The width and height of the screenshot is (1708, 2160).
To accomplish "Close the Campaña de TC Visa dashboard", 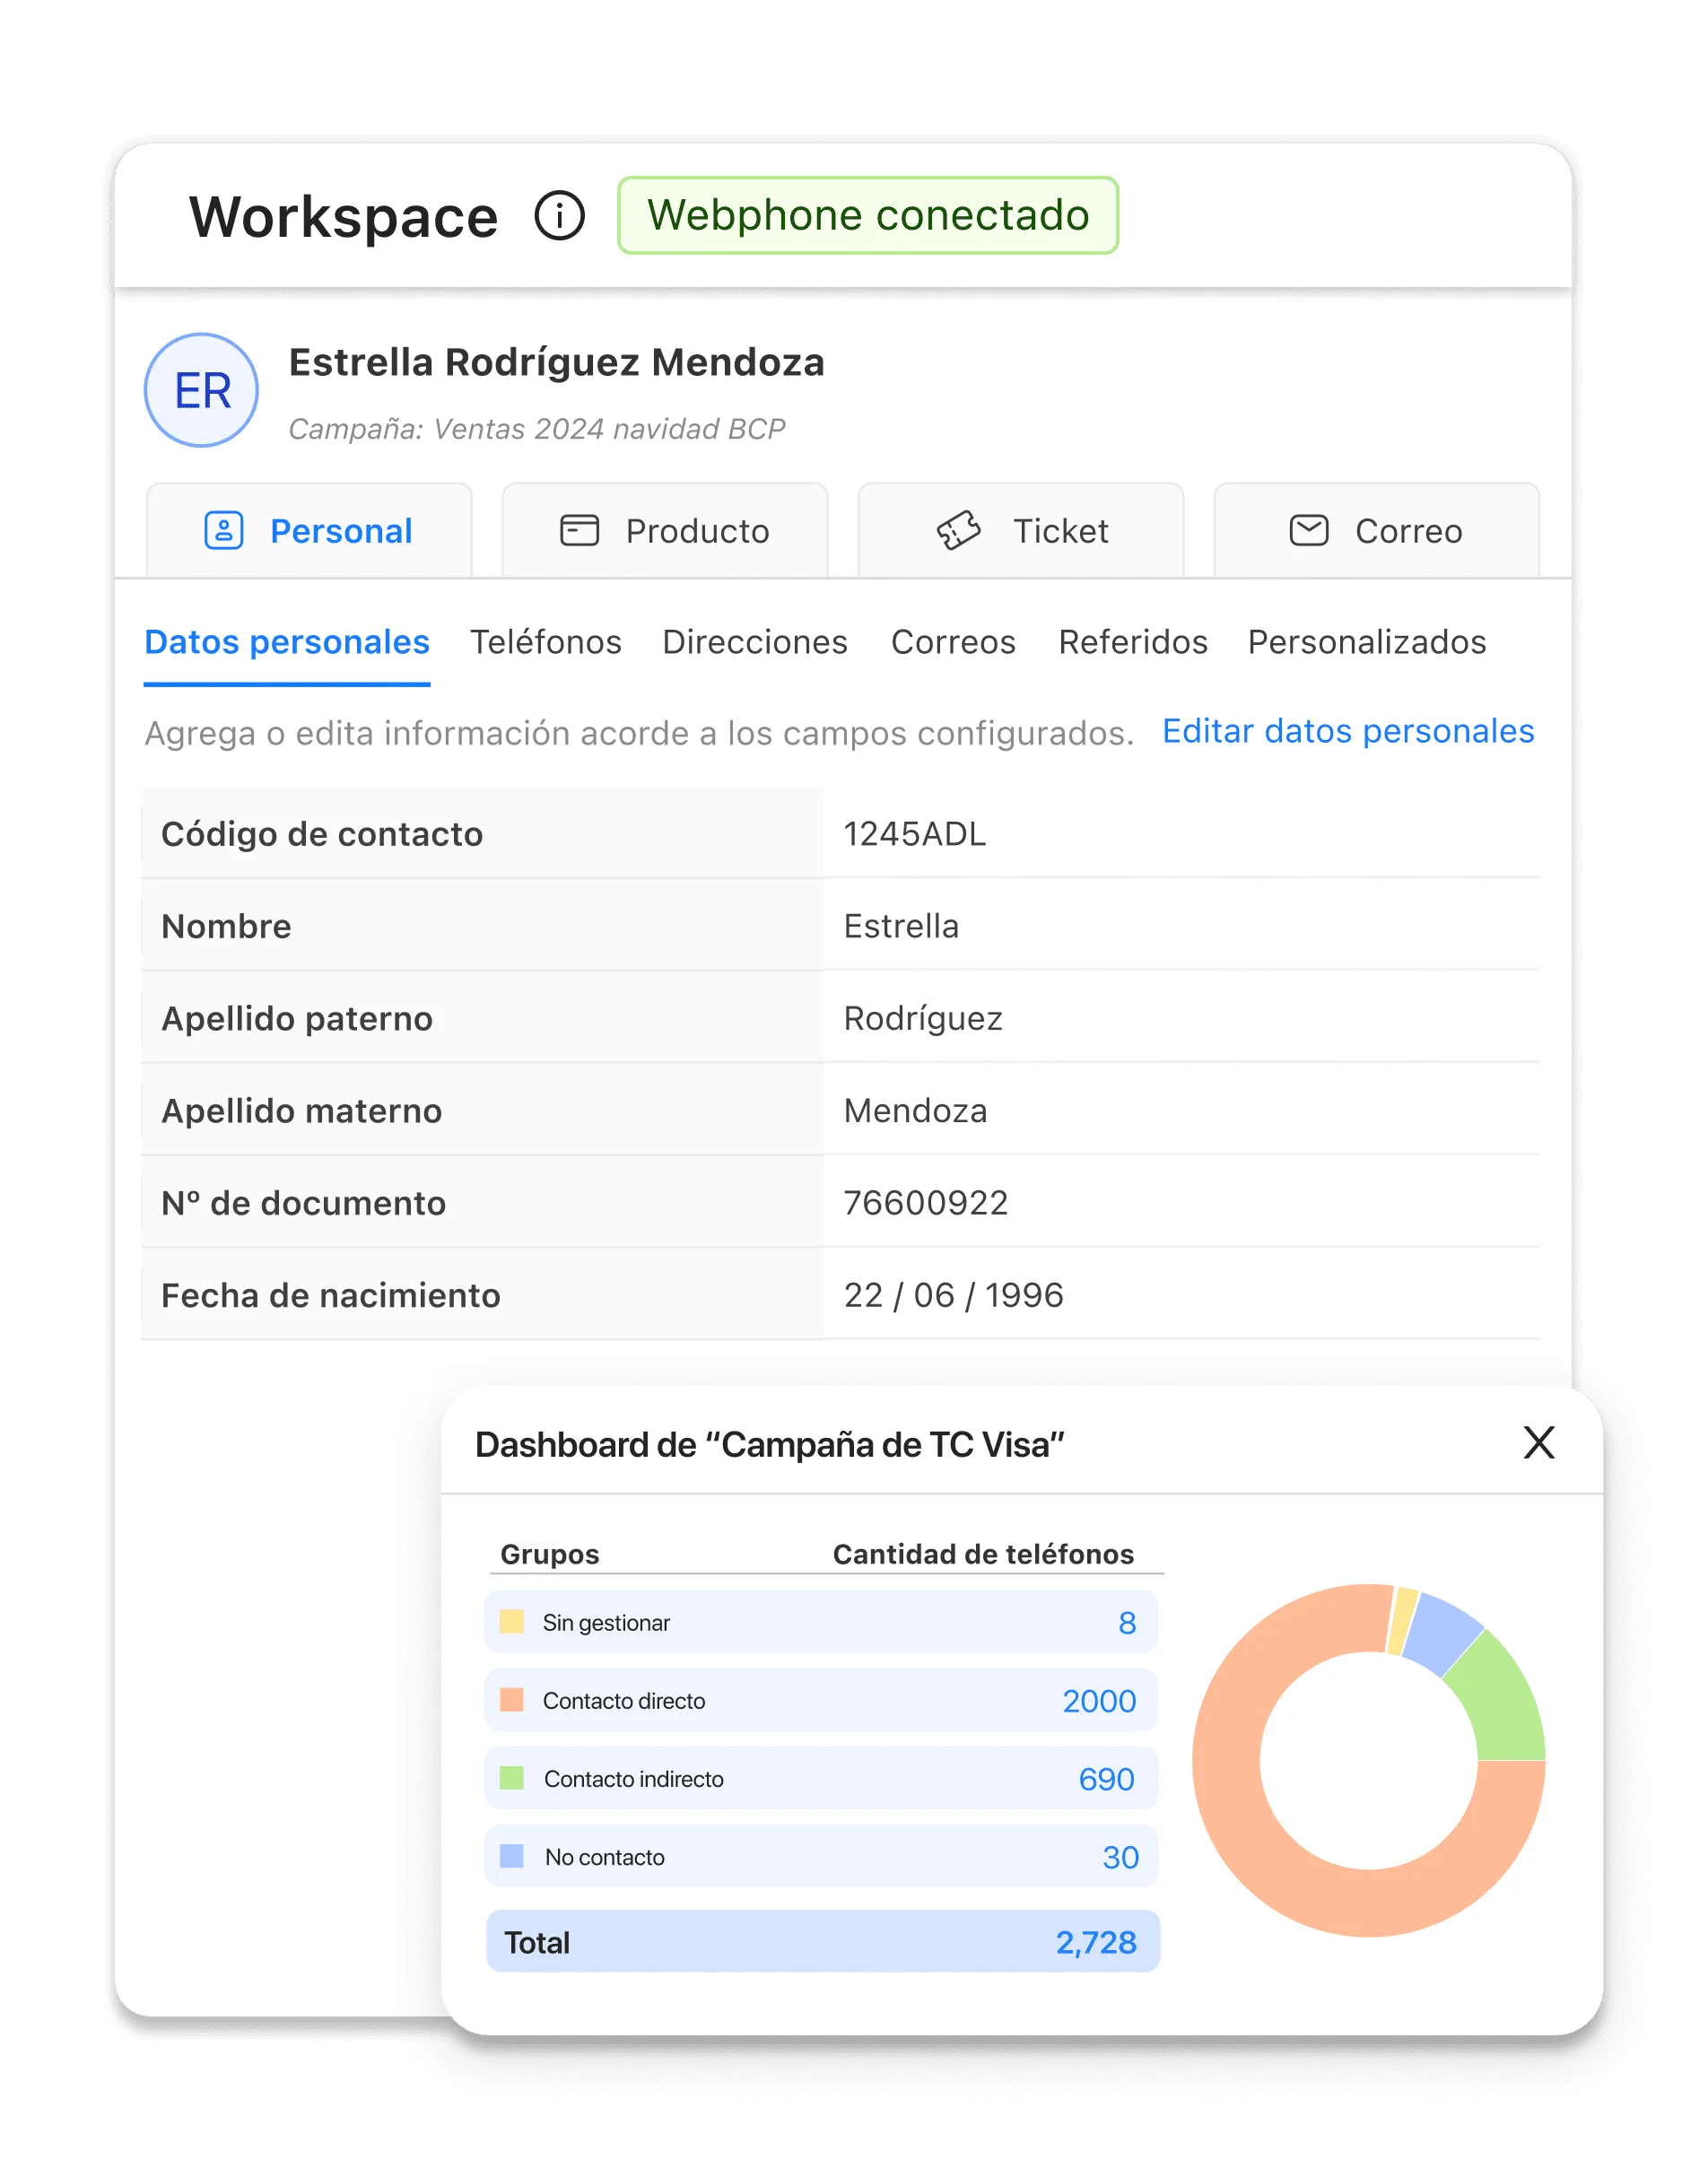I will tap(1538, 1443).
